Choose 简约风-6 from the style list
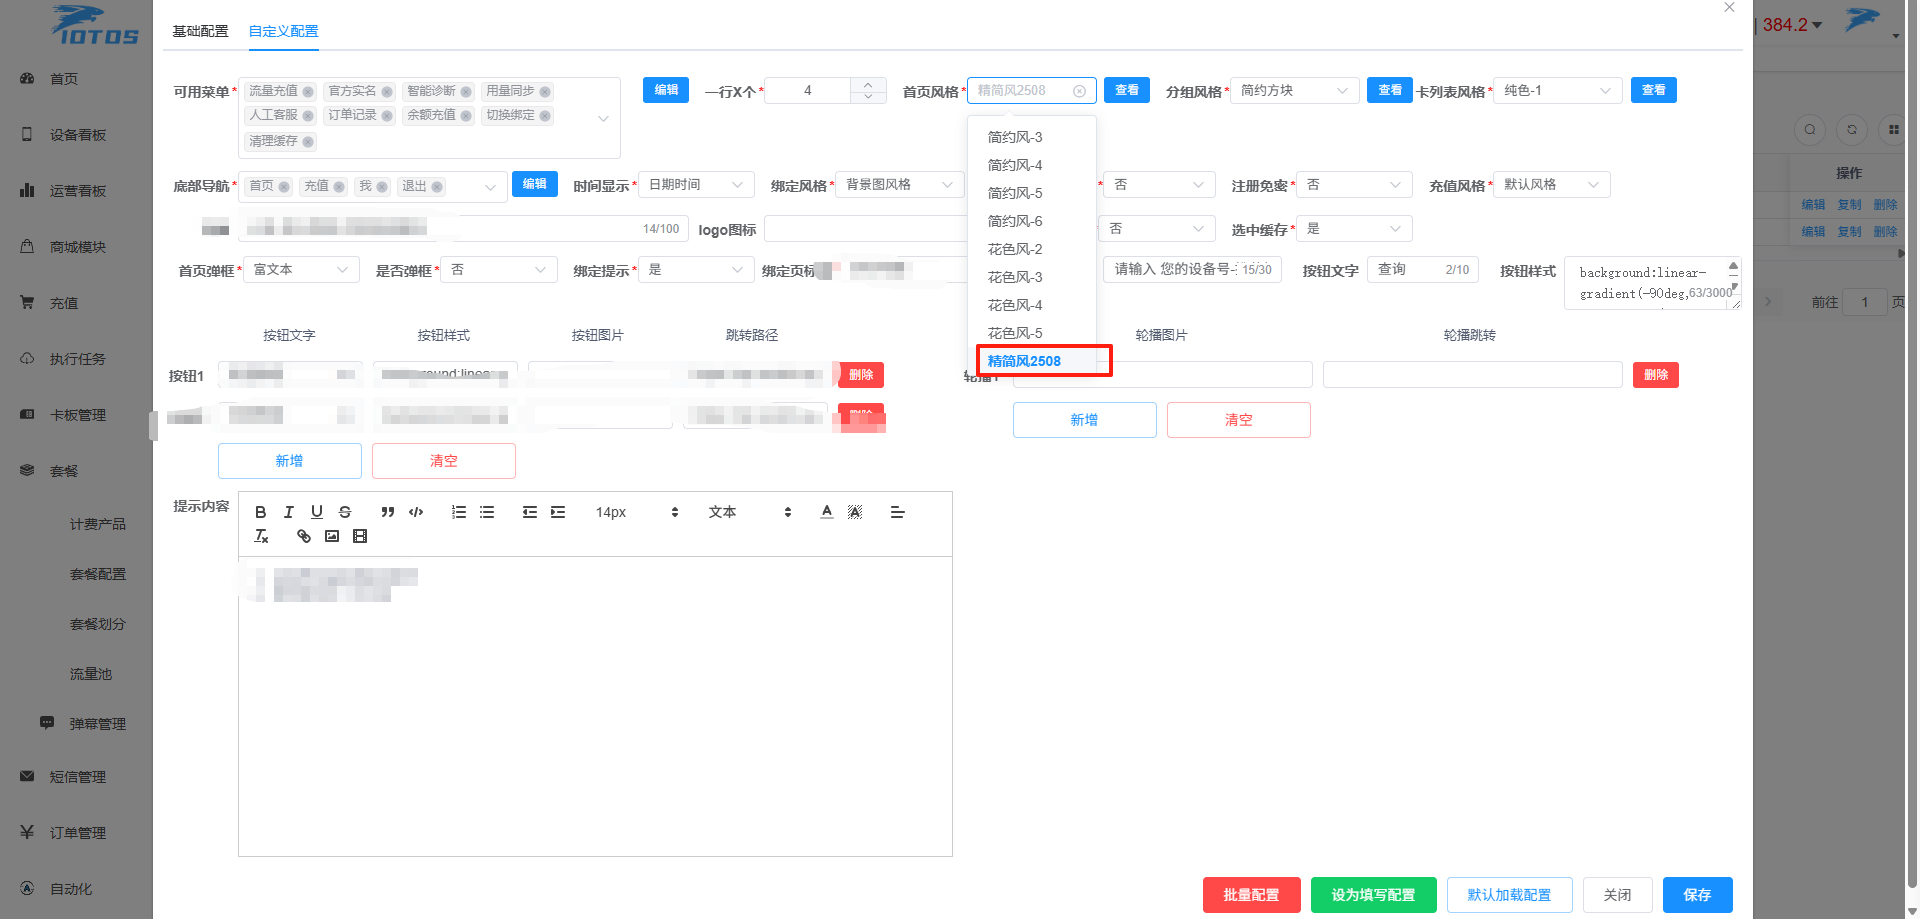1920x919 pixels. (1032, 221)
